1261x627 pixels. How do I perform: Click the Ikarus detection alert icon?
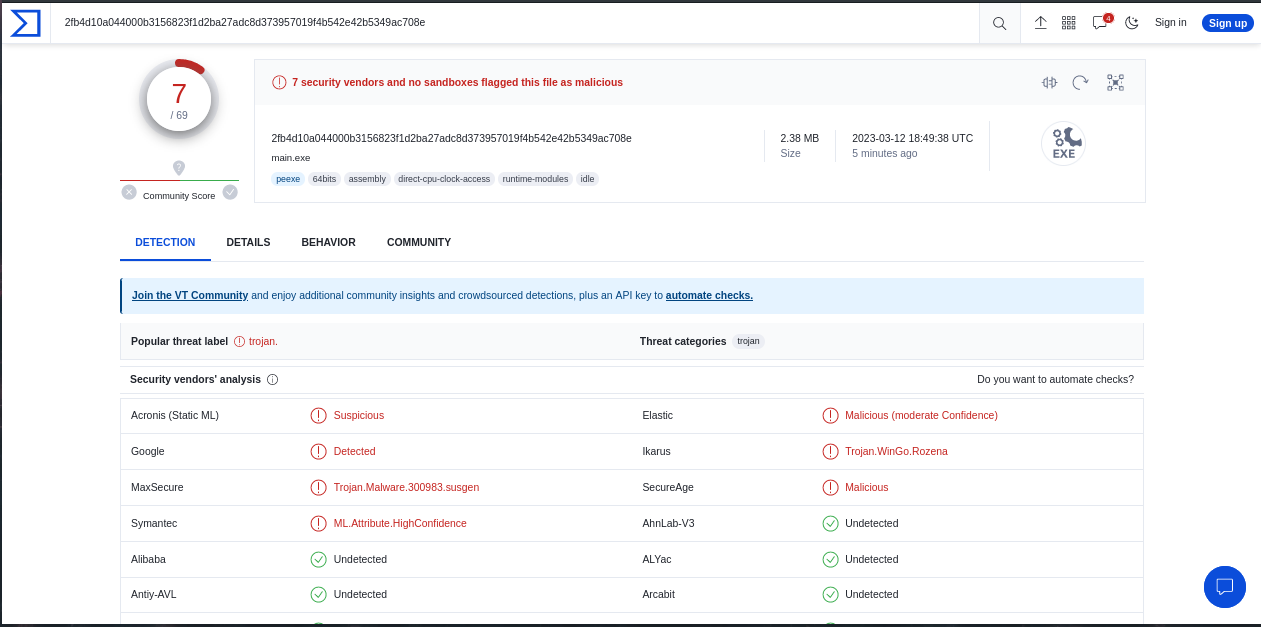click(830, 451)
